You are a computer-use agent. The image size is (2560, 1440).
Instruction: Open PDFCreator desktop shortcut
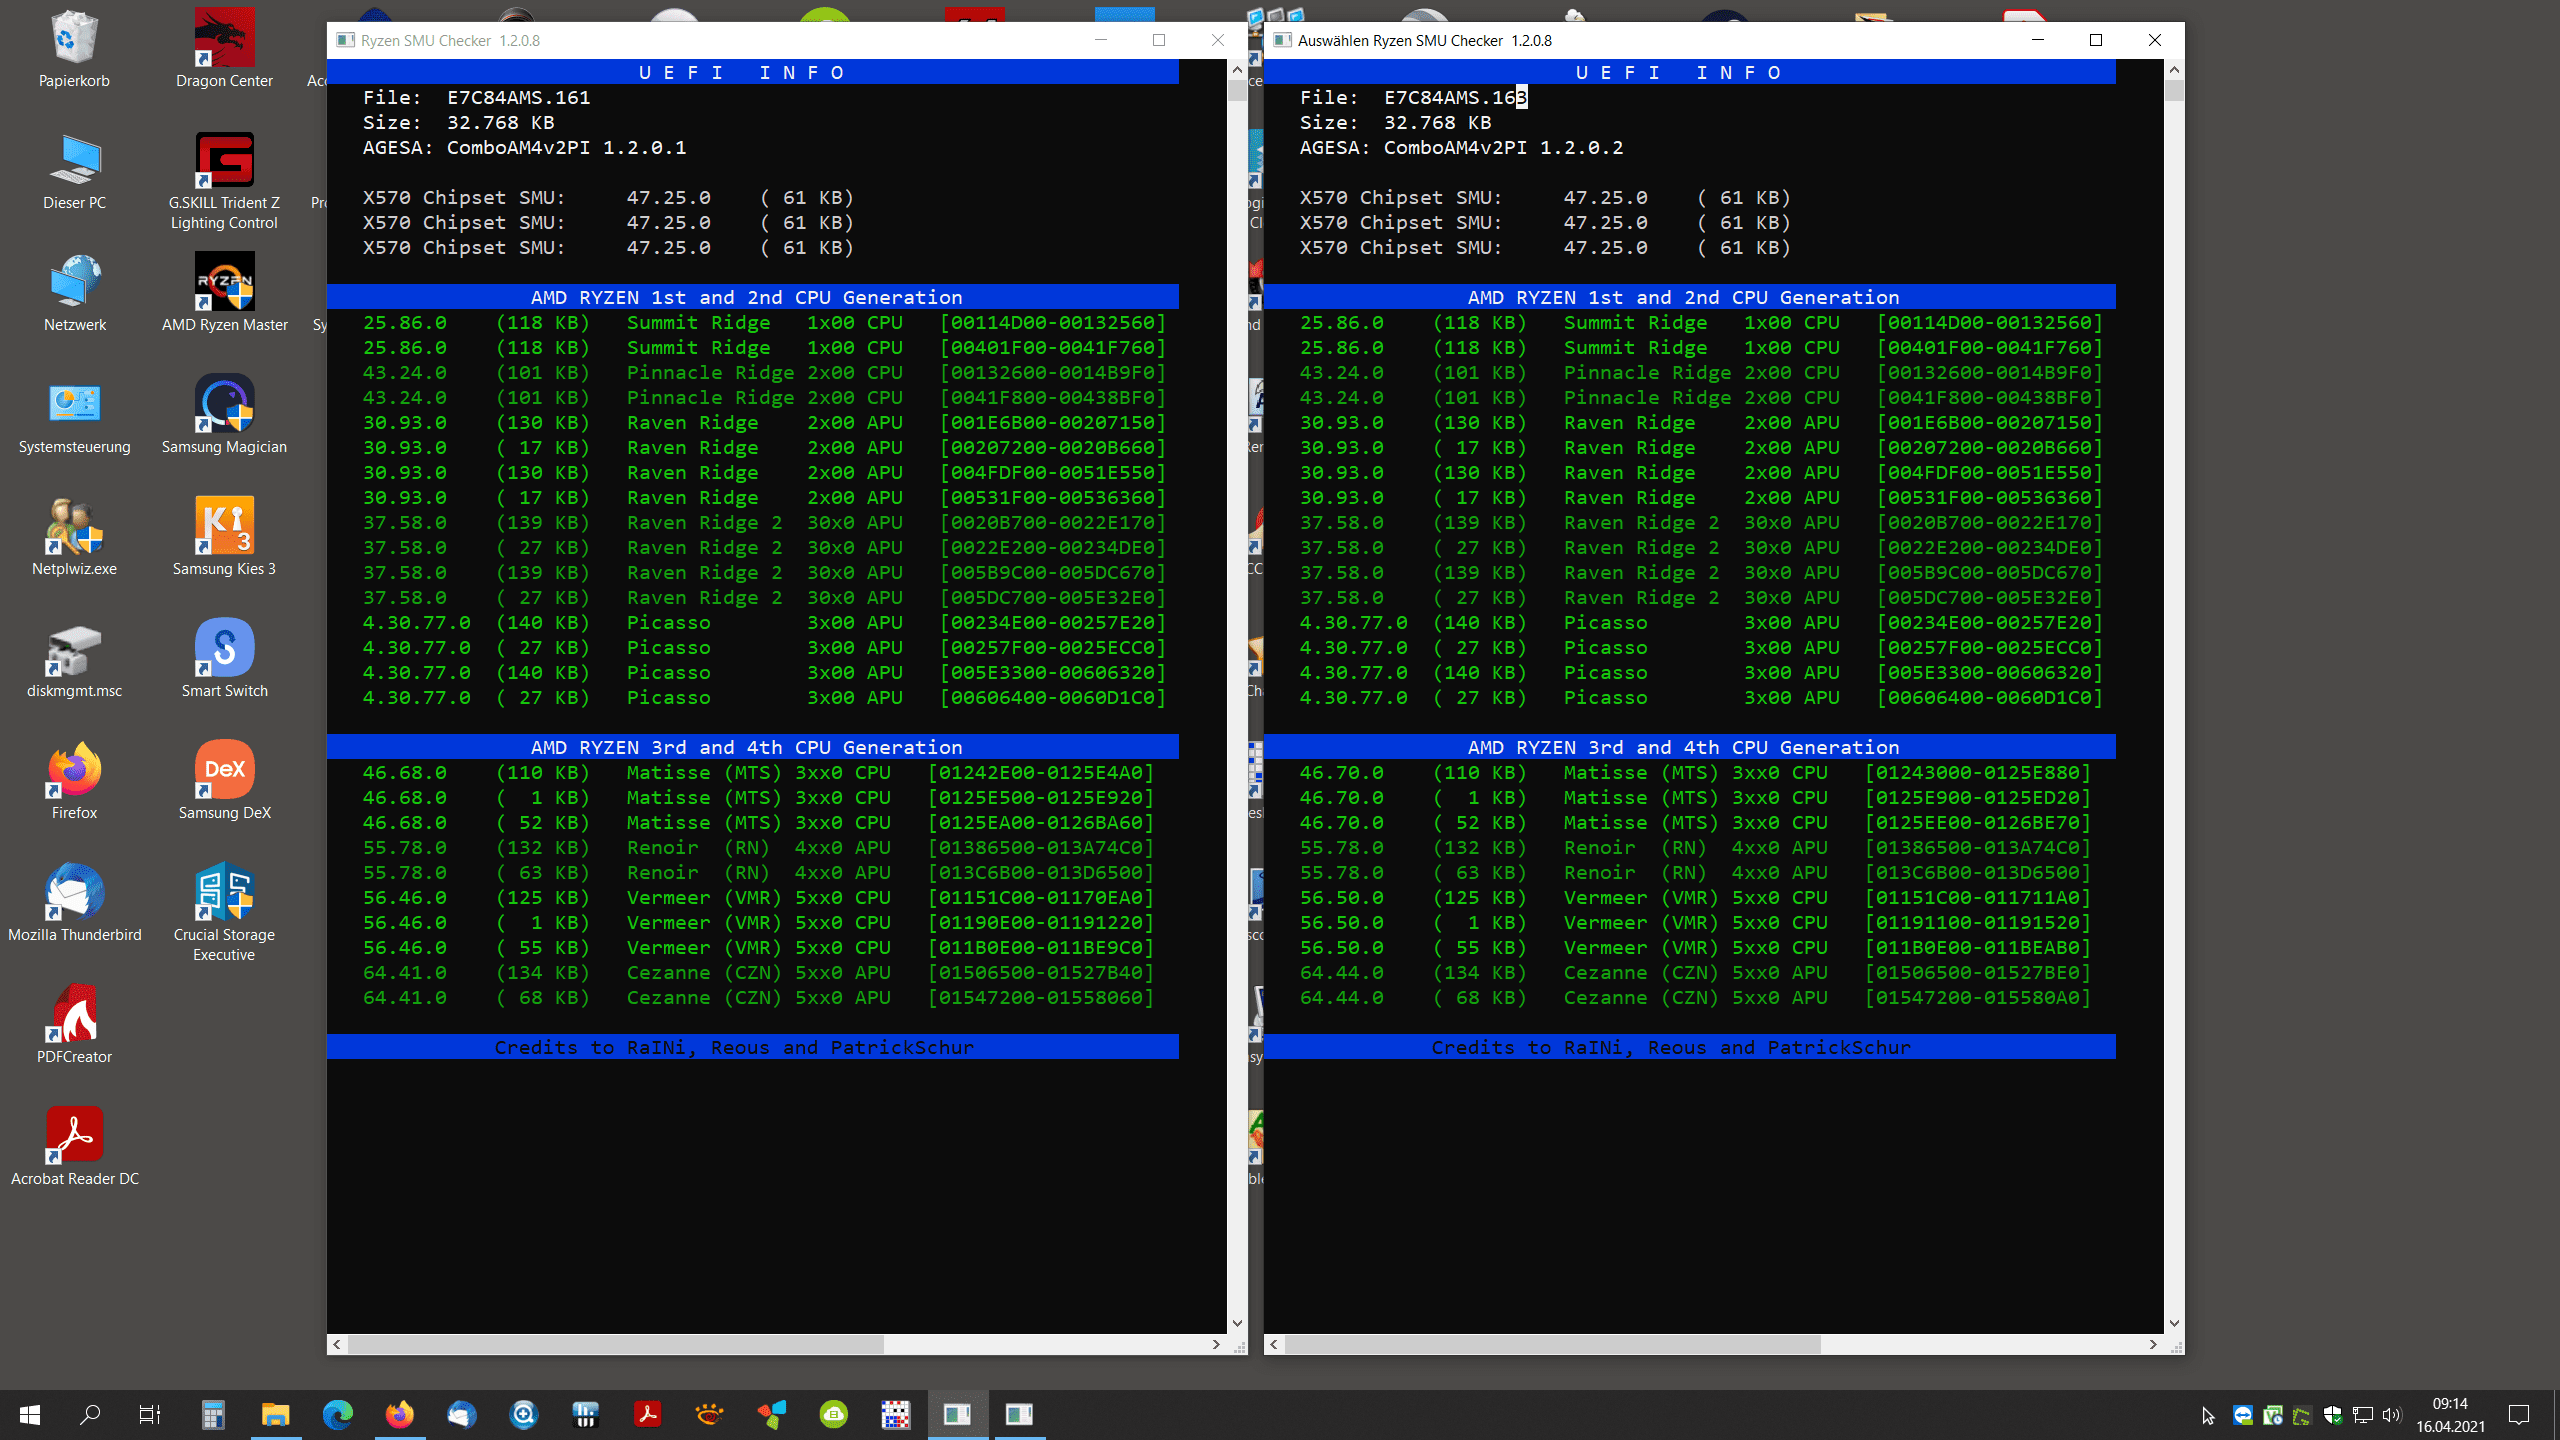(74, 1026)
